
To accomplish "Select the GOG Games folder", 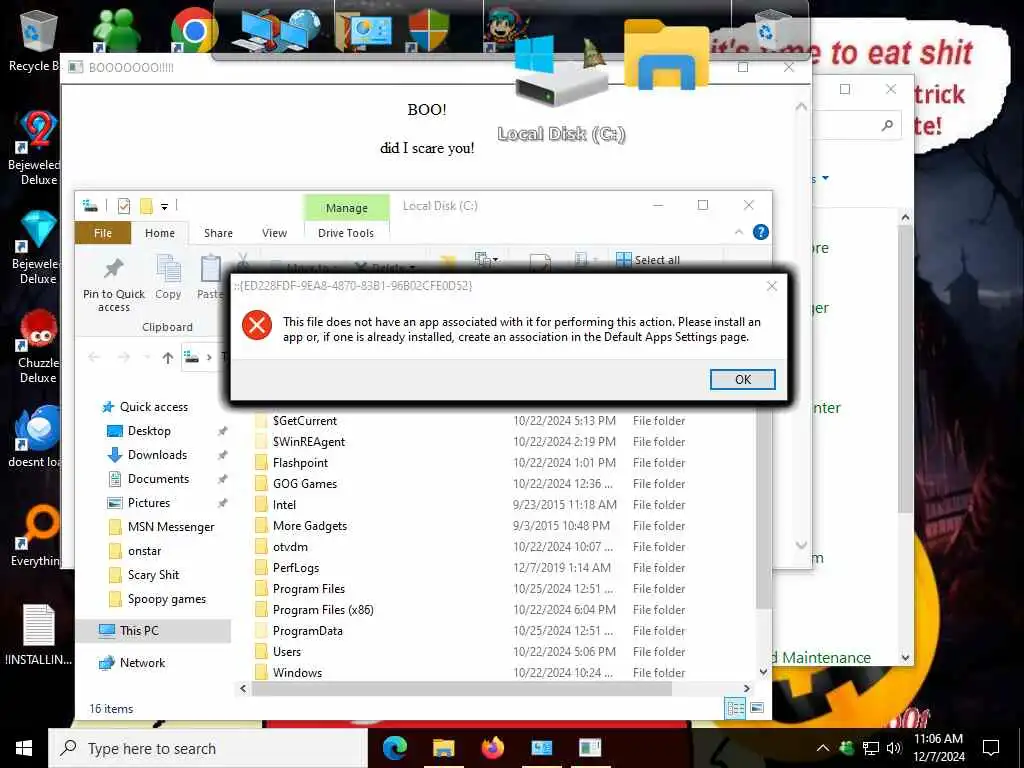I will pos(305,484).
